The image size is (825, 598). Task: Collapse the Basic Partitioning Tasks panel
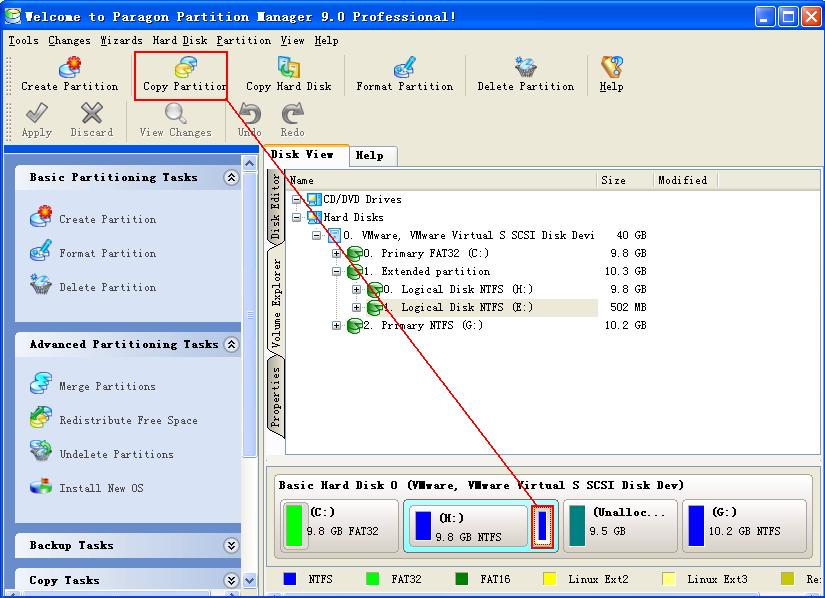[x=231, y=178]
